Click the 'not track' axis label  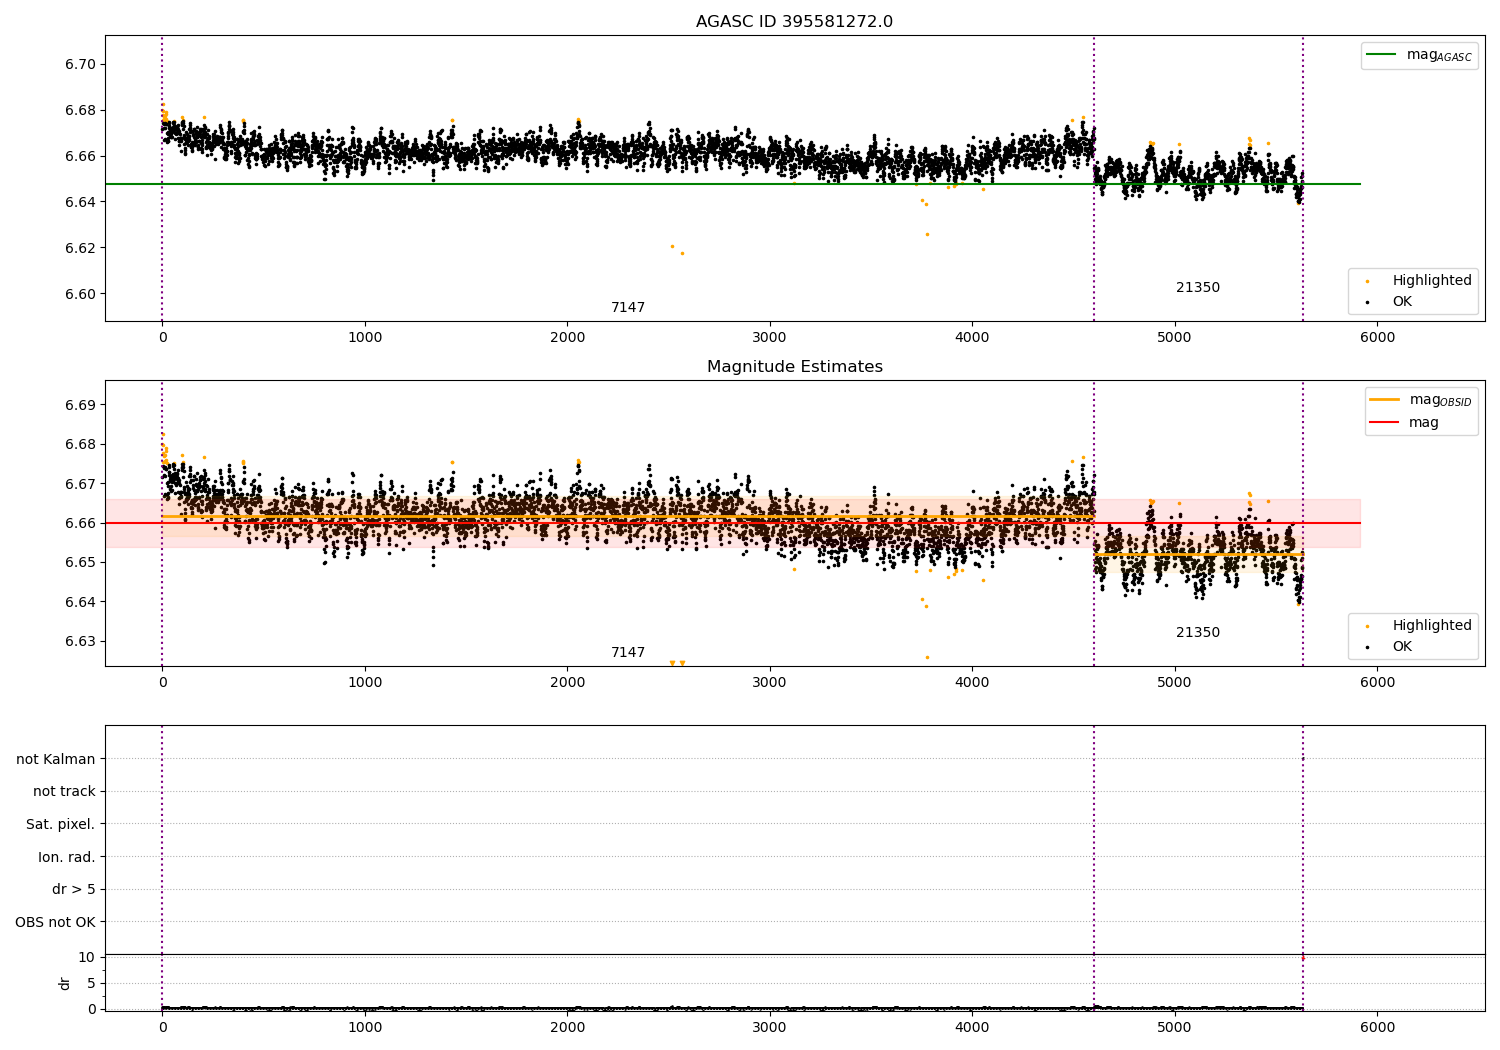(x=64, y=792)
